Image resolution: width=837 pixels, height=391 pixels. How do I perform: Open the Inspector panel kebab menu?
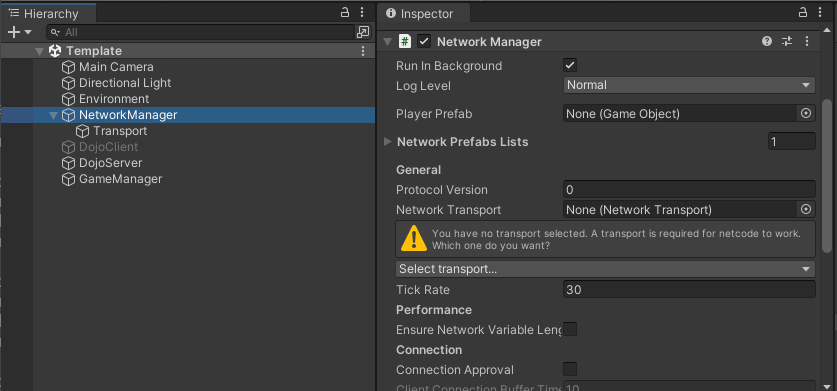pyautogui.click(x=820, y=13)
